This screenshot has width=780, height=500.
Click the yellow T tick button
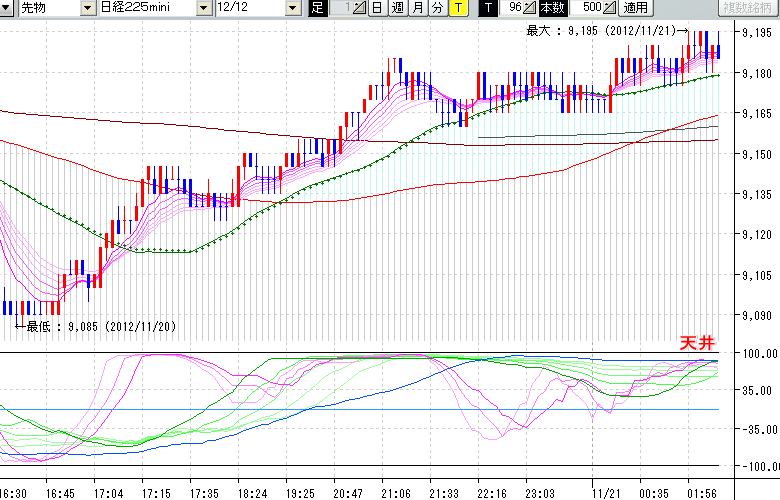click(457, 8)
